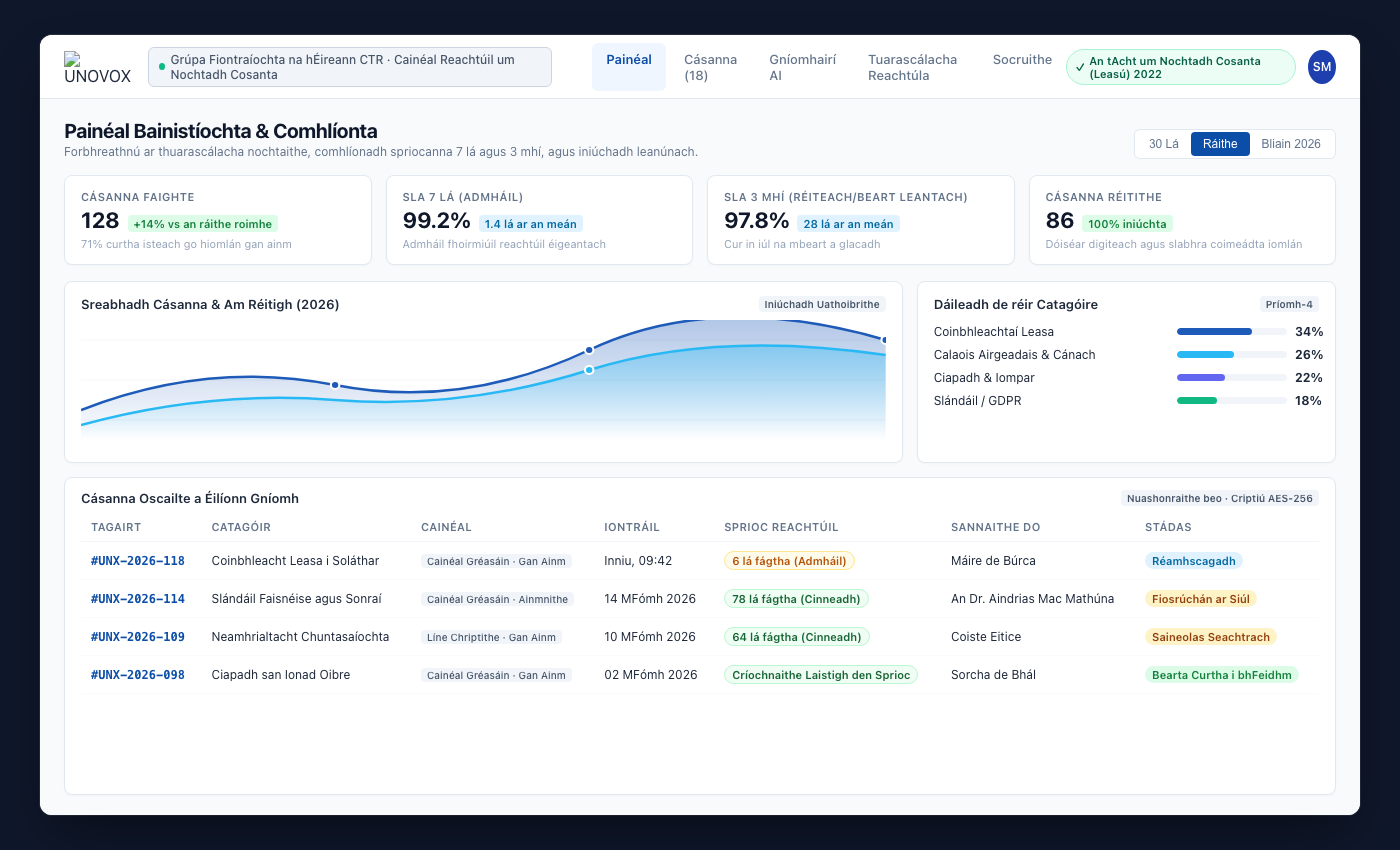Click the 99.2% SLA 7 lá value

coord(437,221)
